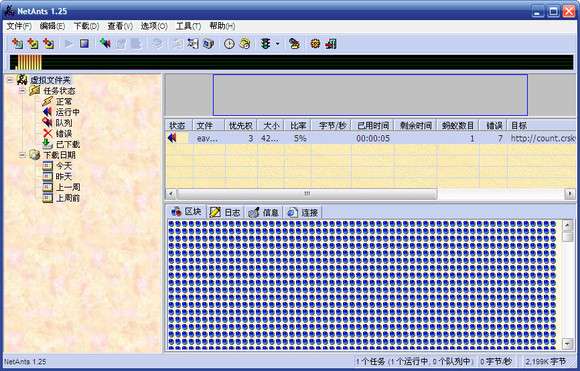
Task: Select 运行中 in the task tree
Action: click(x=67, y=112)
